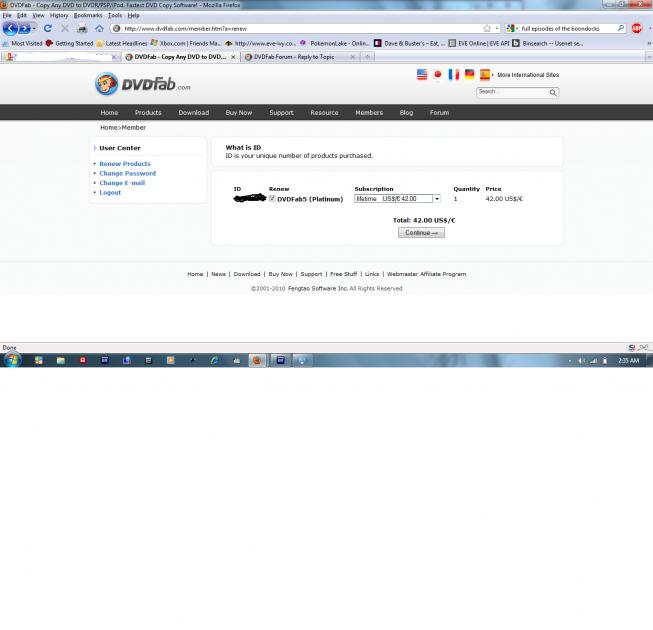This screenshot has height=630, width=653.
Task: Open Change Password link
Action: pyautogui.click(x=127, y=174)
